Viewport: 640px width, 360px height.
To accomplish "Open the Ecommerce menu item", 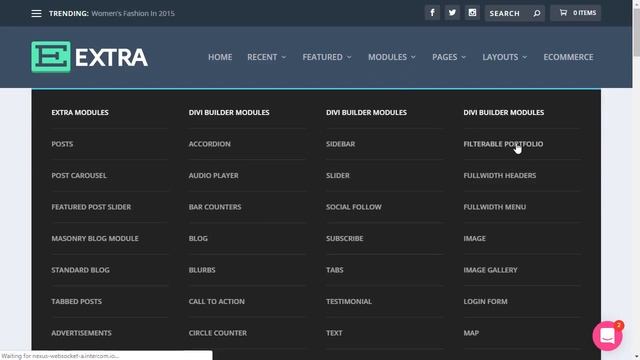I will click(568, 57).
